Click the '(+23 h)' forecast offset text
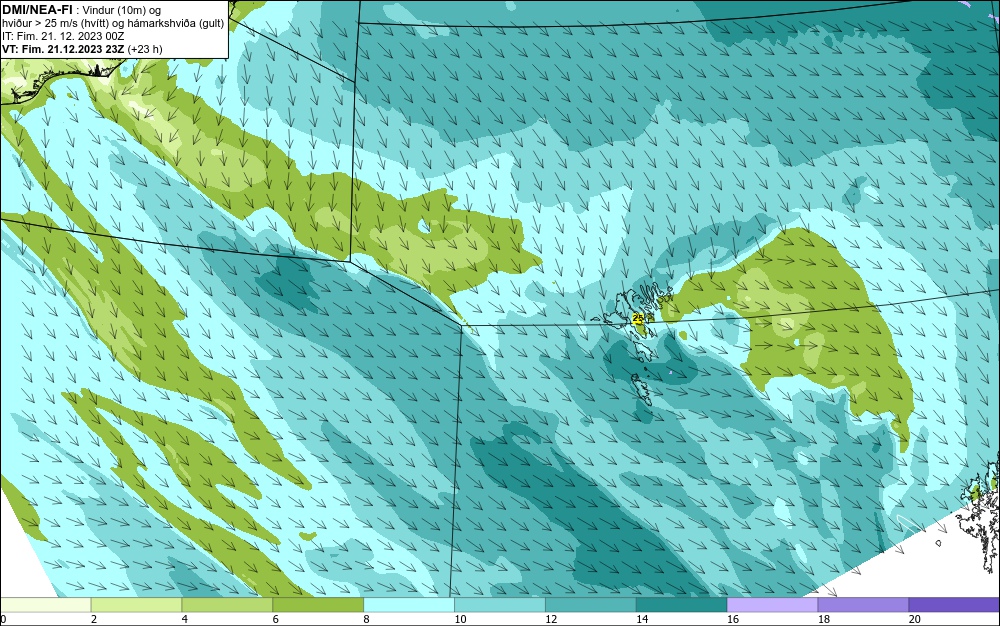The height and width of the screenshot is (626, 1000). click(145, 49)
